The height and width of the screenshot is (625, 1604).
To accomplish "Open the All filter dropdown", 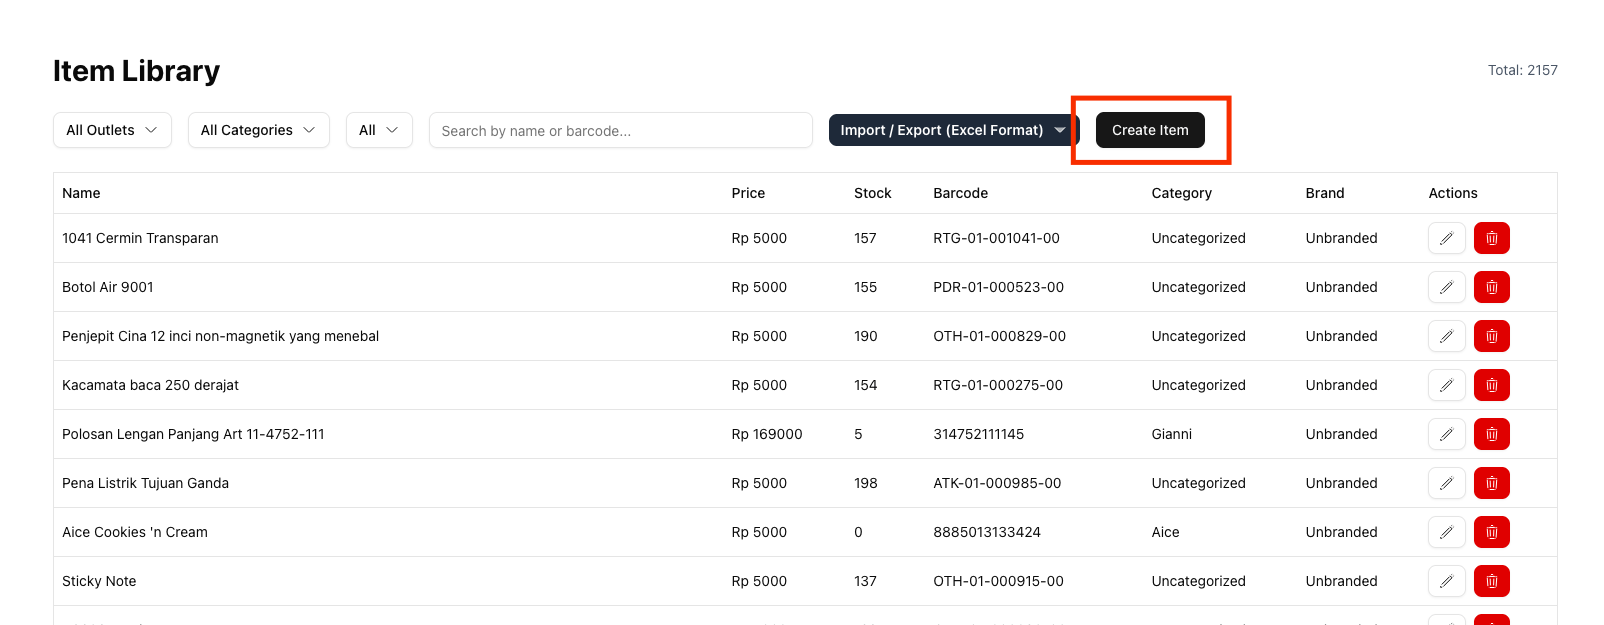I will pos(379,130).
